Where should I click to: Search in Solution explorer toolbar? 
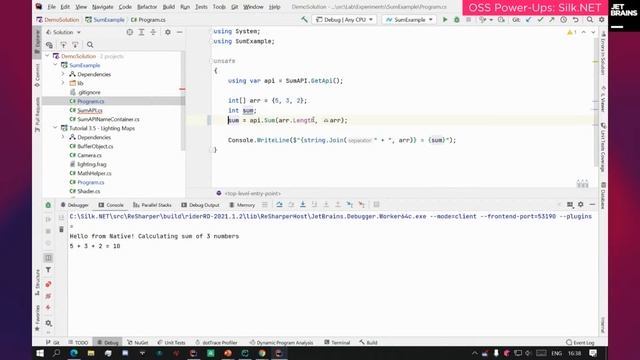click(x=90, y=44)
